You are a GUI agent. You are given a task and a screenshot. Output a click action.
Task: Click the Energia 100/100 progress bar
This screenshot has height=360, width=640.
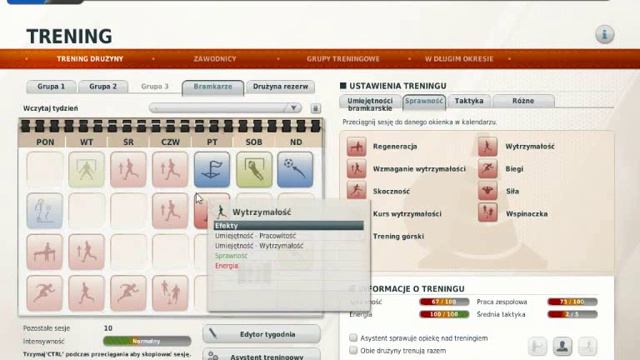(444, 314)
